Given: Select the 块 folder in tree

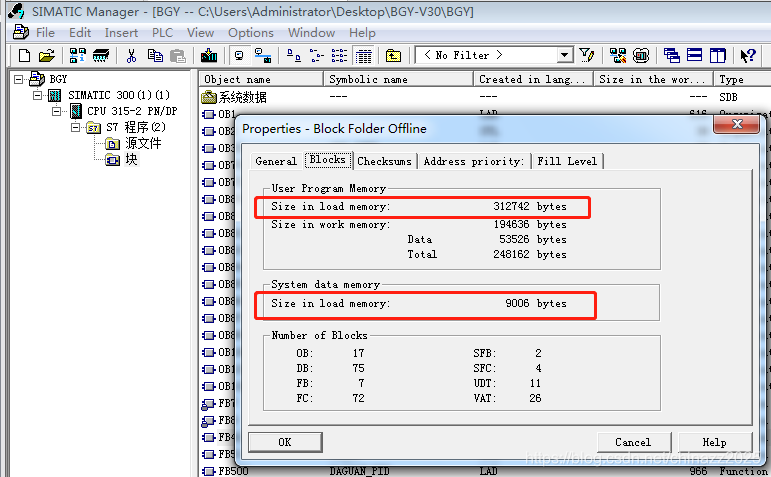Looking at the screenshot, I should tap(131, 159).
